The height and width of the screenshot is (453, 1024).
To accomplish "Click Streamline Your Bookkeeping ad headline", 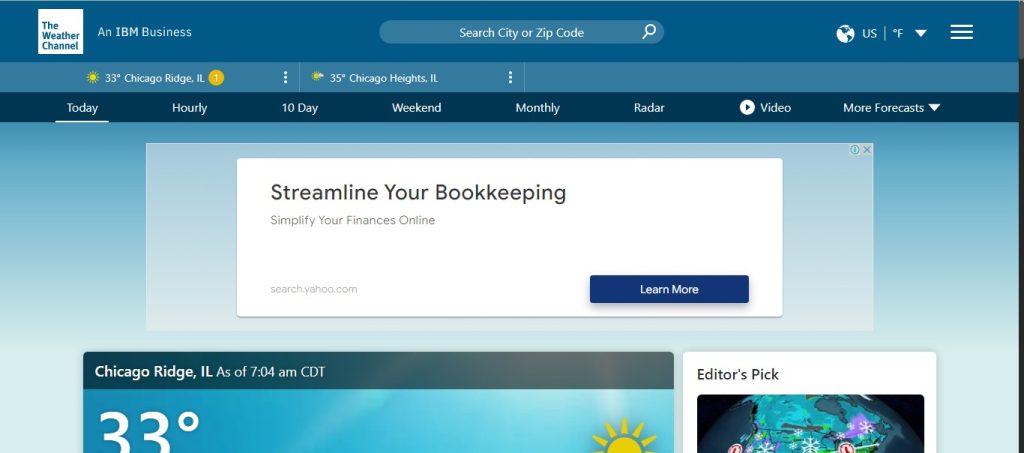I will tap(418, 193).
